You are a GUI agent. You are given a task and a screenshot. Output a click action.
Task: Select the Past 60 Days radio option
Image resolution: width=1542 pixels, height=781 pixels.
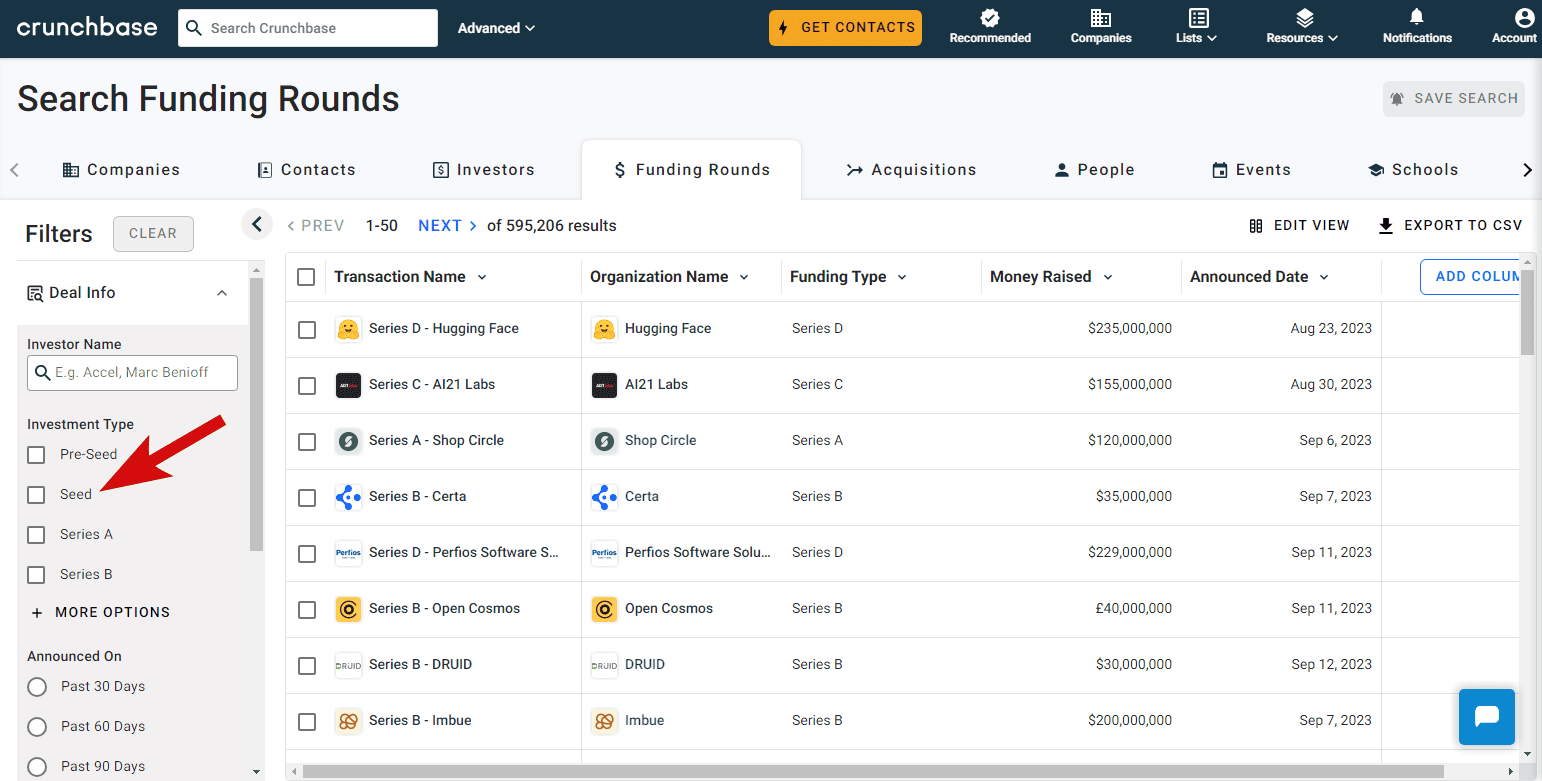pyautogui.click(x=37, y=727)
